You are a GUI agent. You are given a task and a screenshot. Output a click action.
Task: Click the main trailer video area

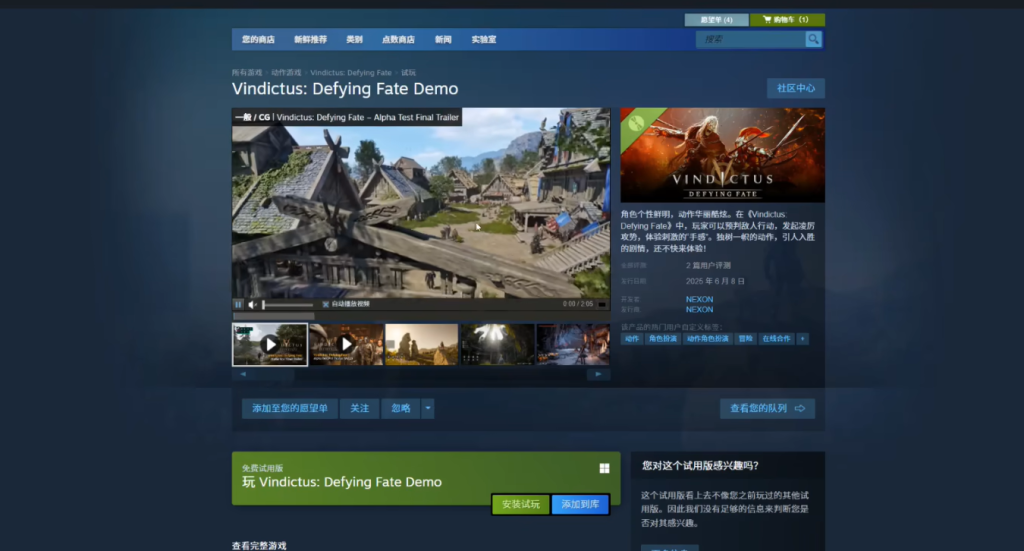click(421, 203)
